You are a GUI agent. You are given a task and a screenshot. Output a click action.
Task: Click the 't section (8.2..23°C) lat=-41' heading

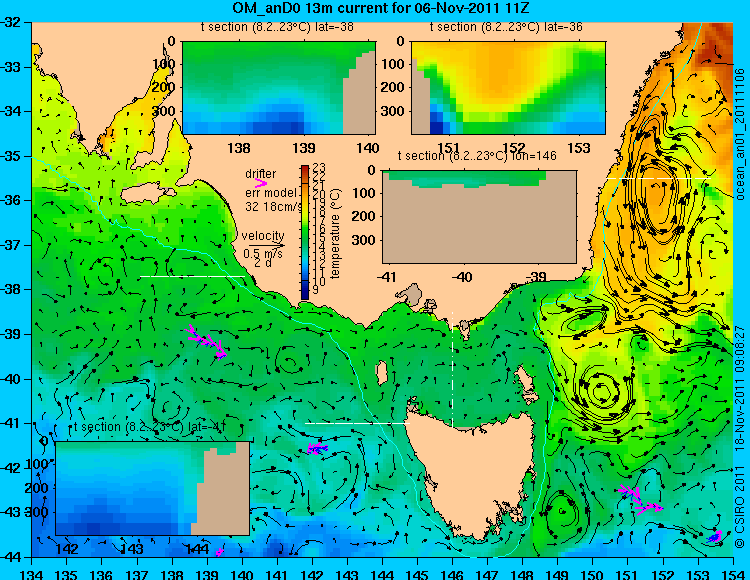tap(149, 427)
